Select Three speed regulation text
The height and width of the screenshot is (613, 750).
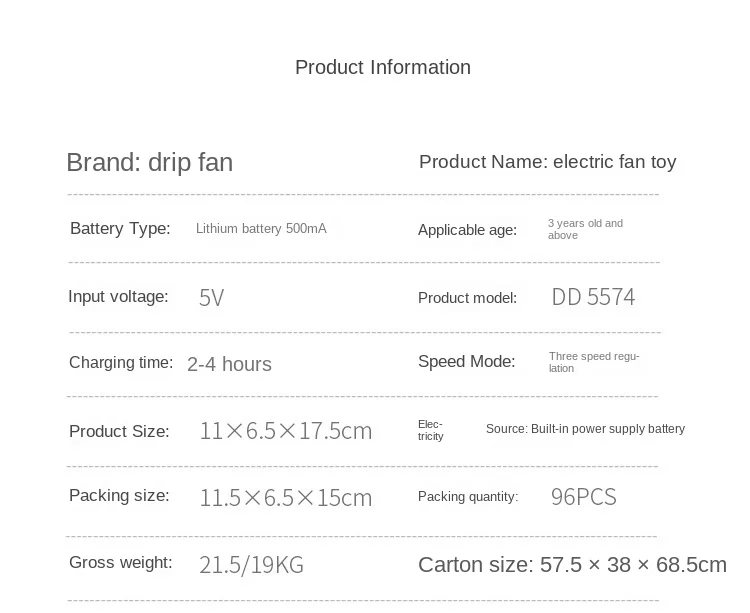[x=594, y=362]
